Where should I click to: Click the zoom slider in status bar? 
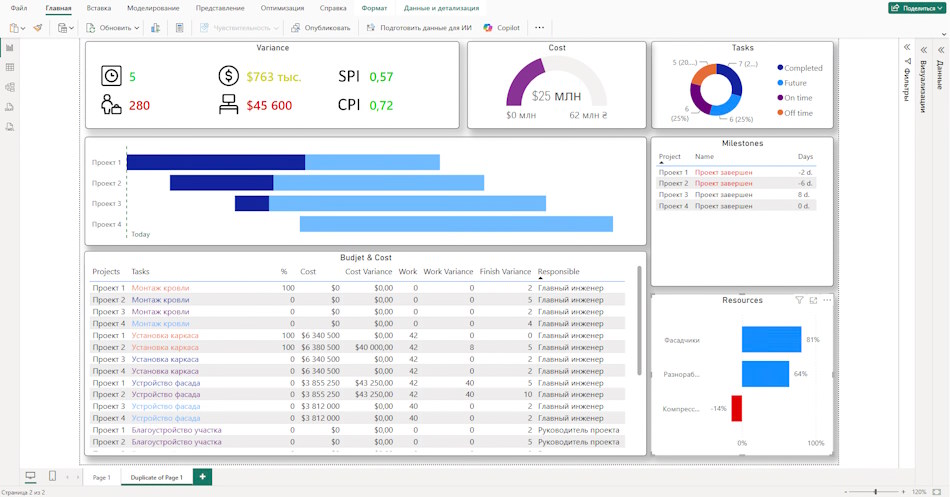tap(875, 492)
